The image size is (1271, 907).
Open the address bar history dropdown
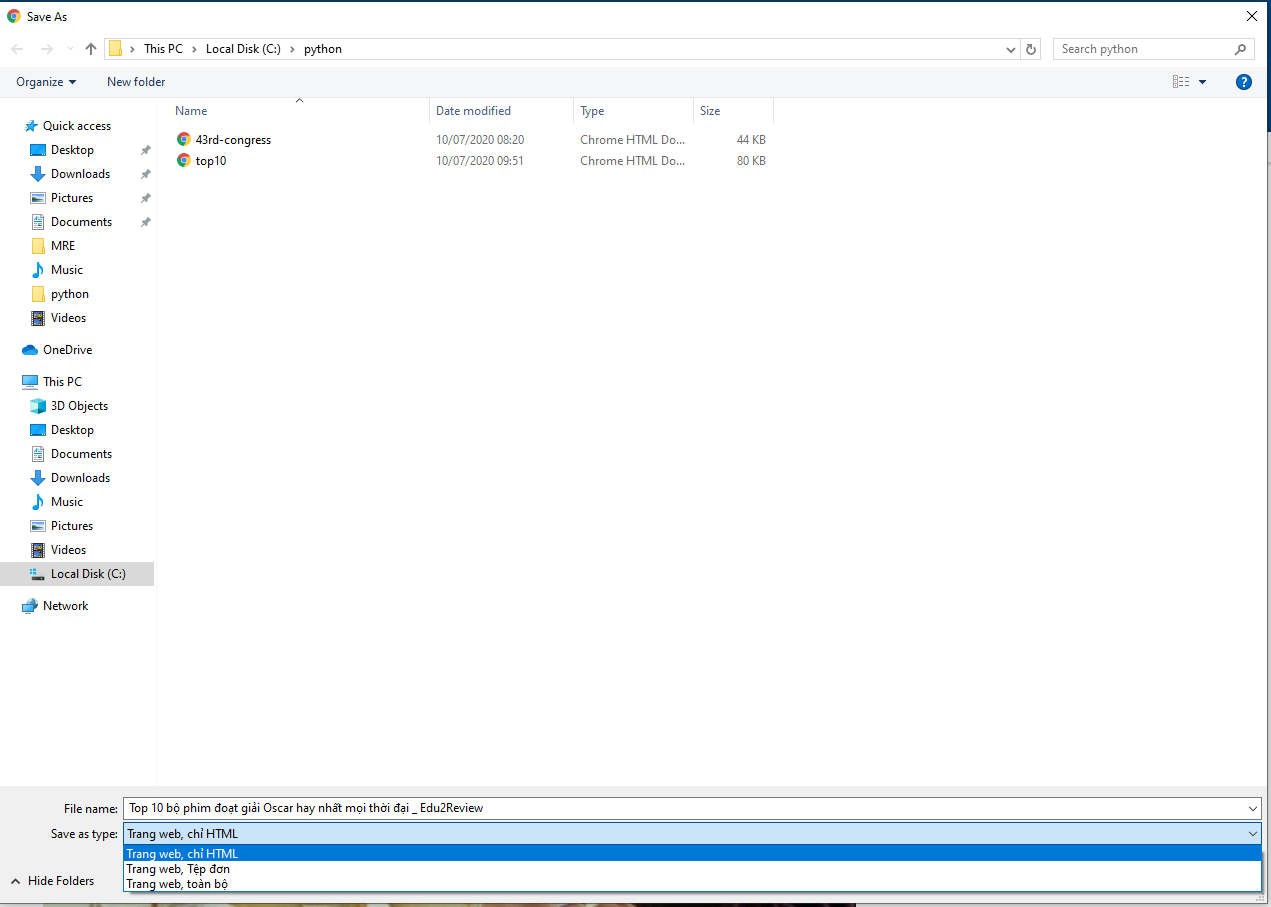pyautogui.click(x=1010, y=48)
